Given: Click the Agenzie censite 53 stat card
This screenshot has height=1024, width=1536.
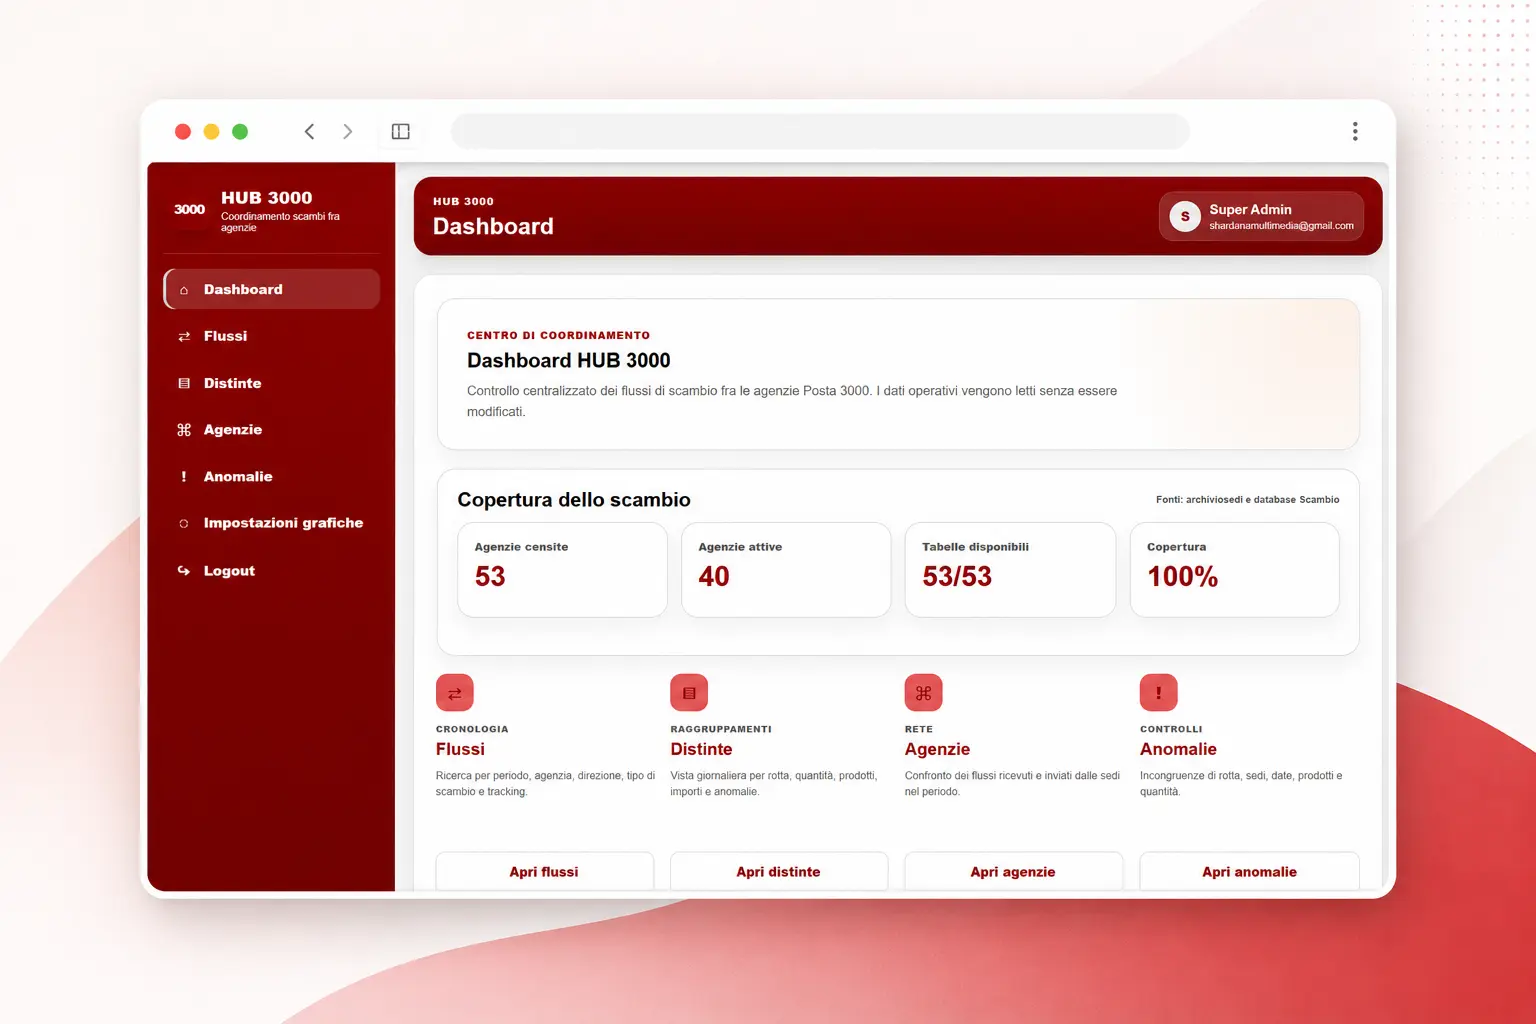Looking at the screenshot, I should pos(562,570).
